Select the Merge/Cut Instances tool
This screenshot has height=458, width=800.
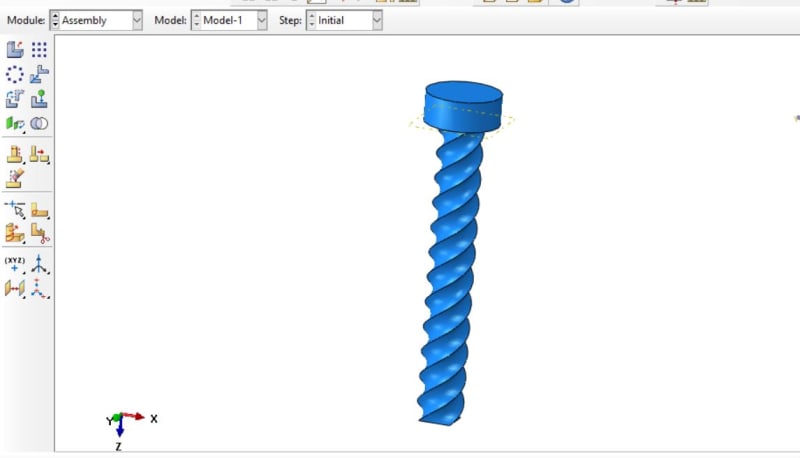coord(39,123)
